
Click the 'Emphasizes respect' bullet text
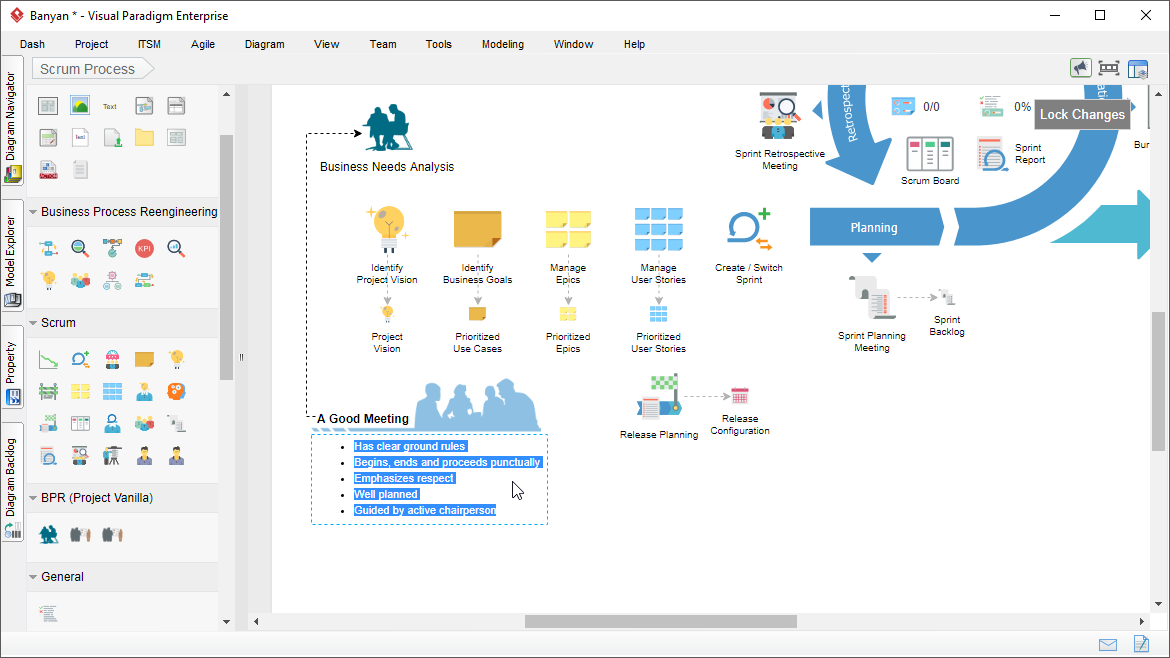pos(404,478)
